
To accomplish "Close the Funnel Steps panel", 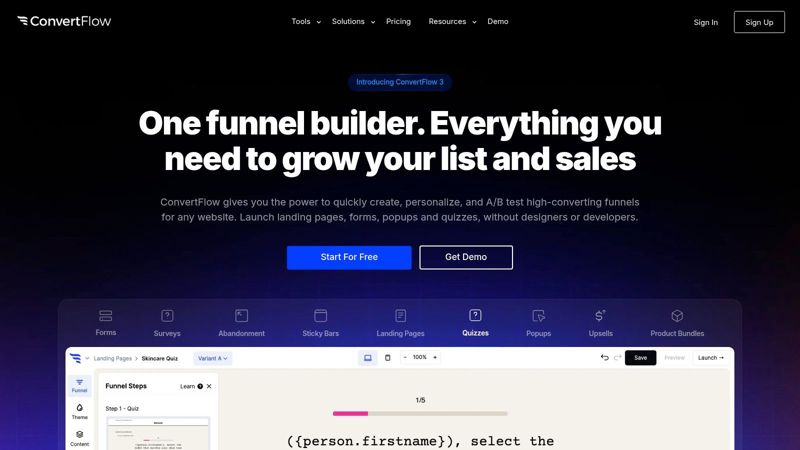I will (x=210, y=386).
